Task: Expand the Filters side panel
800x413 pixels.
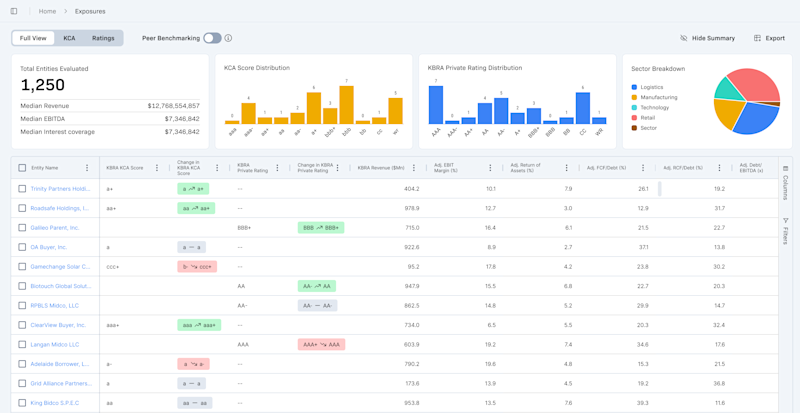Action: [785, 231]
